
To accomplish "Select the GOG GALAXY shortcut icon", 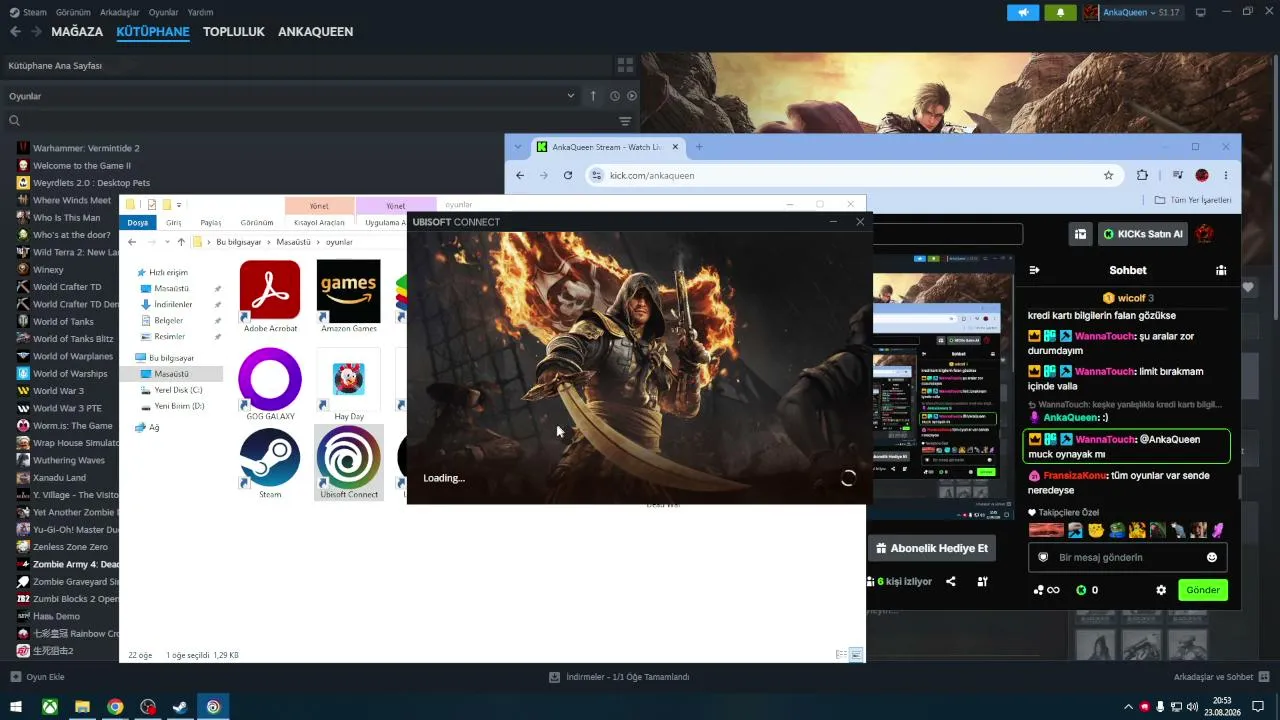I will (270, 378).
